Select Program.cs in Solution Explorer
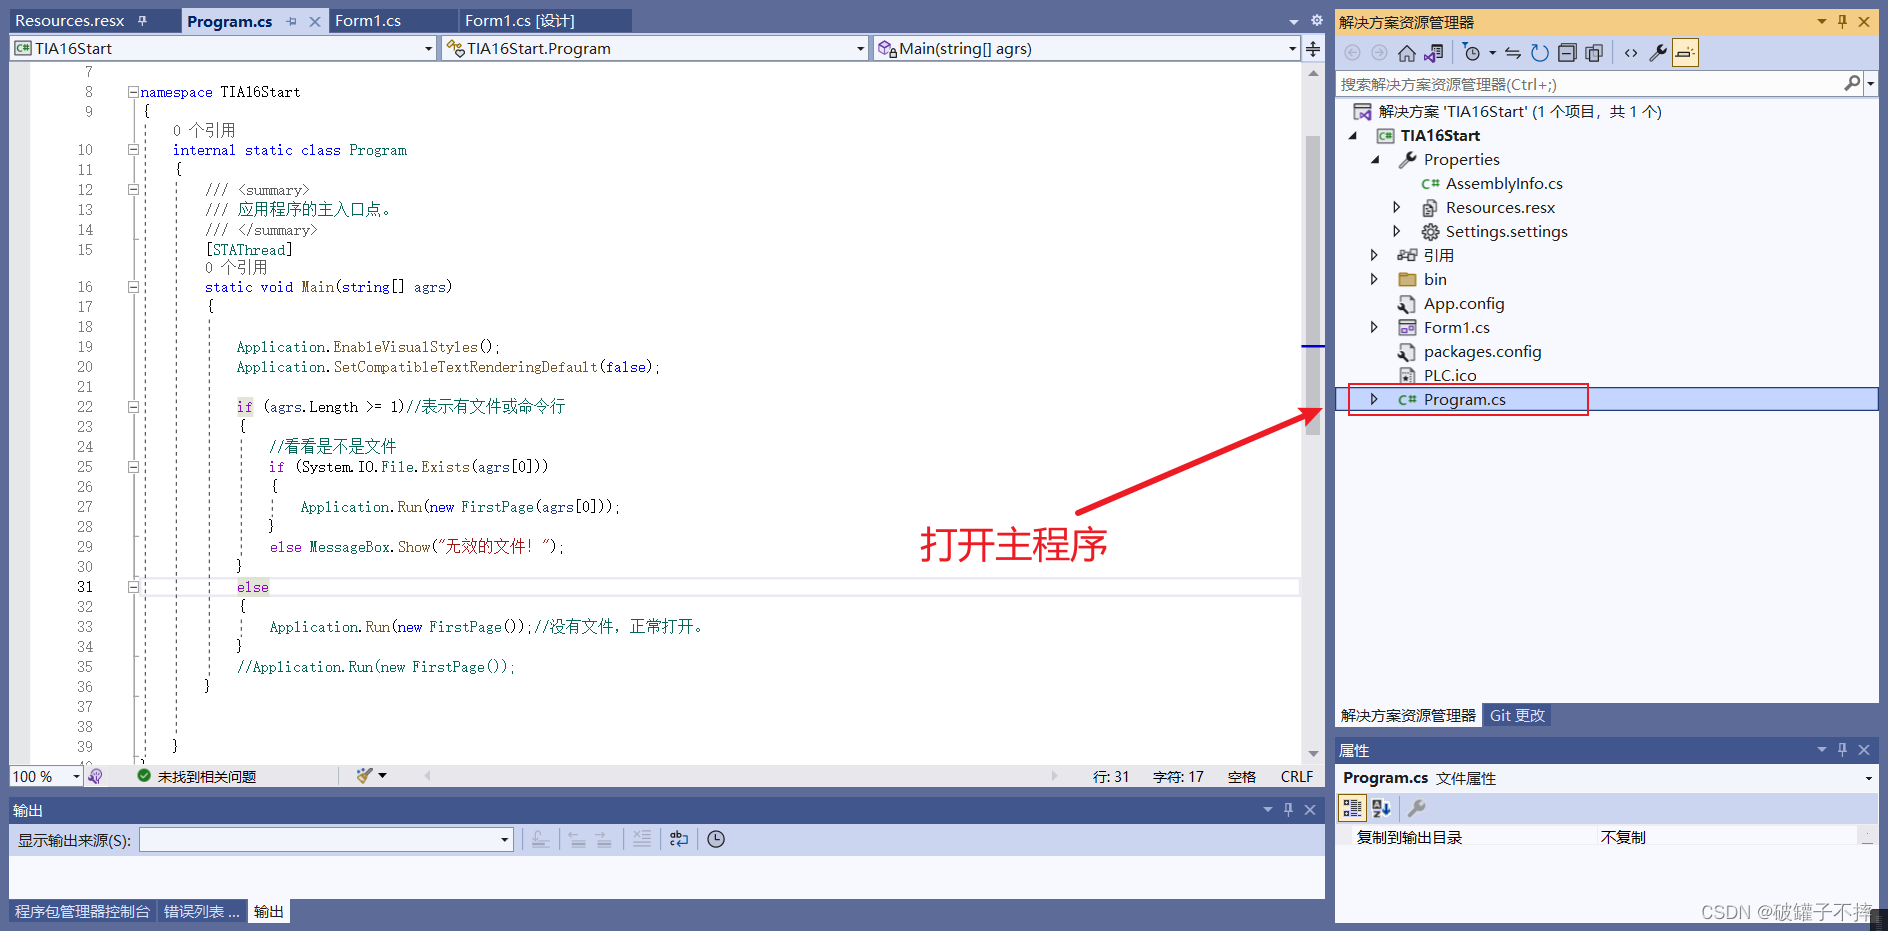 (x=1465, y=399)
